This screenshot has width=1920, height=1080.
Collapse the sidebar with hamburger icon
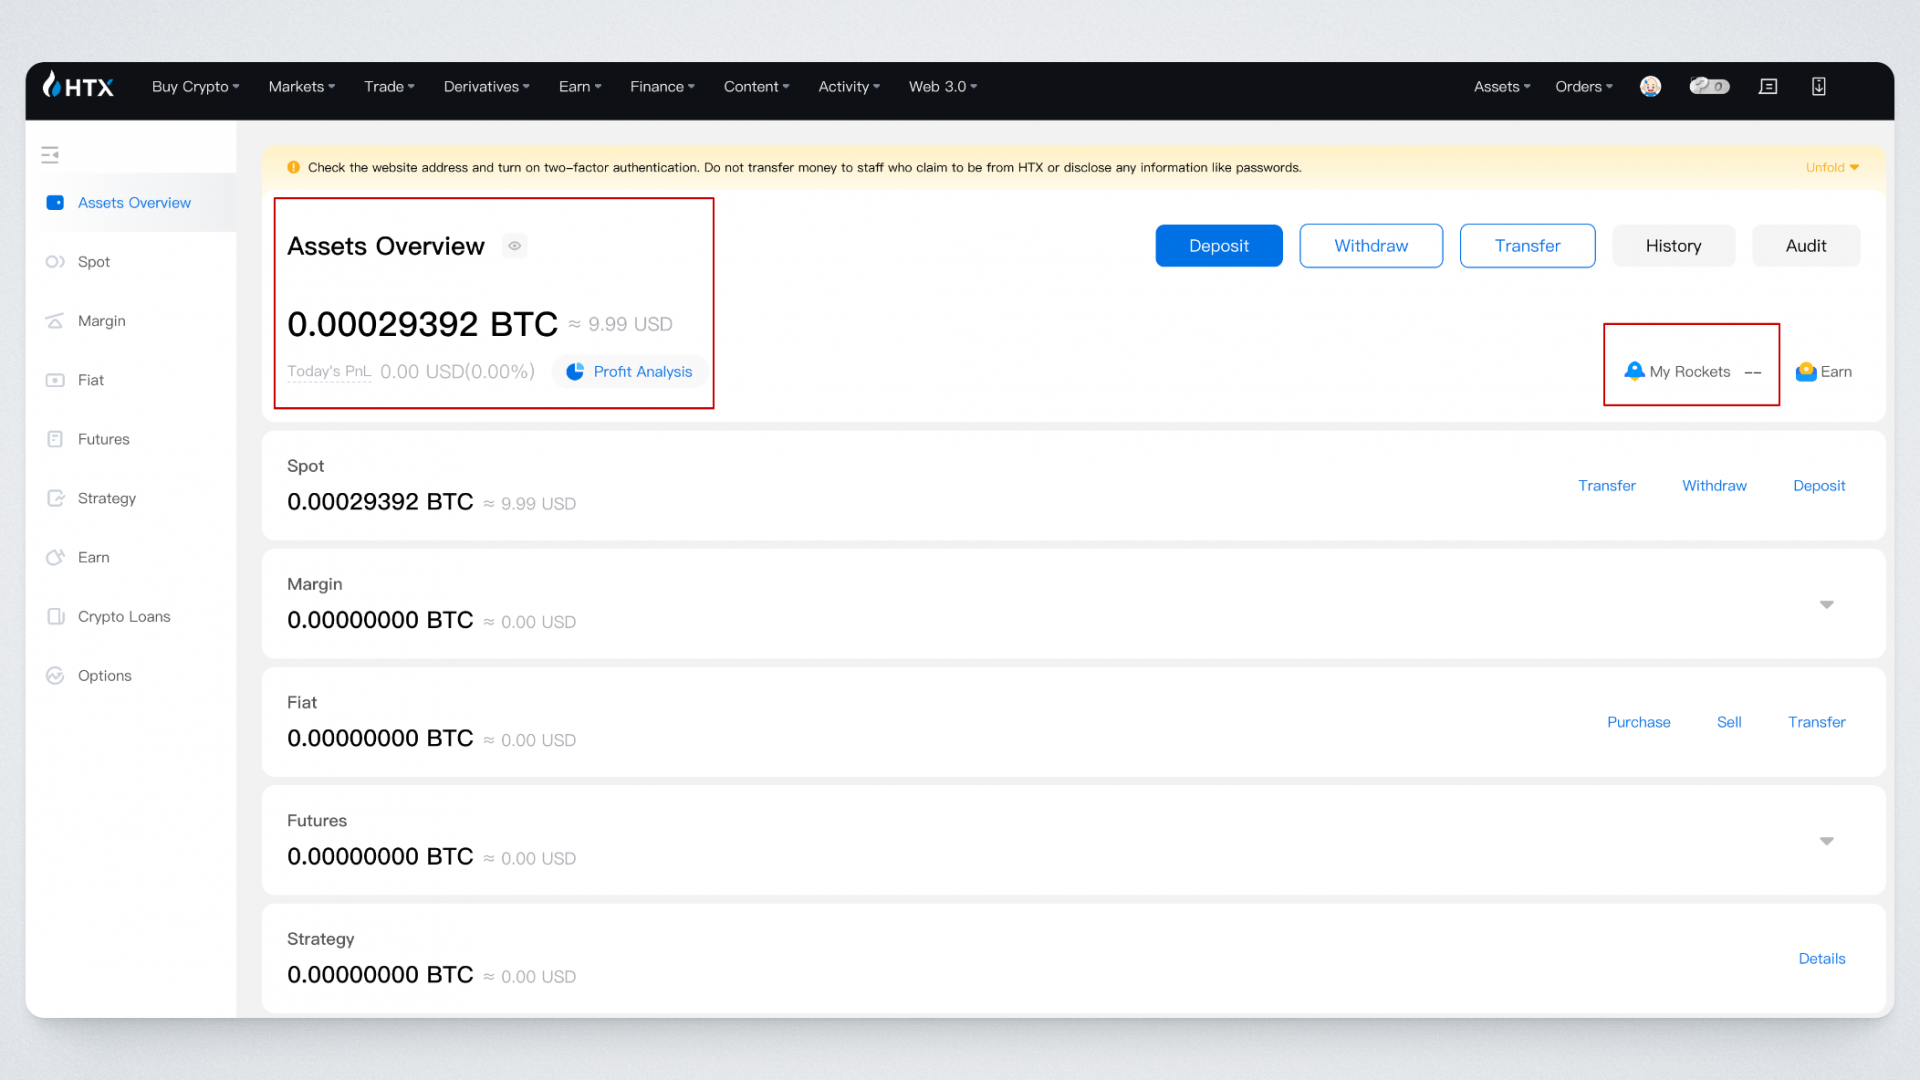coord(50,155)
